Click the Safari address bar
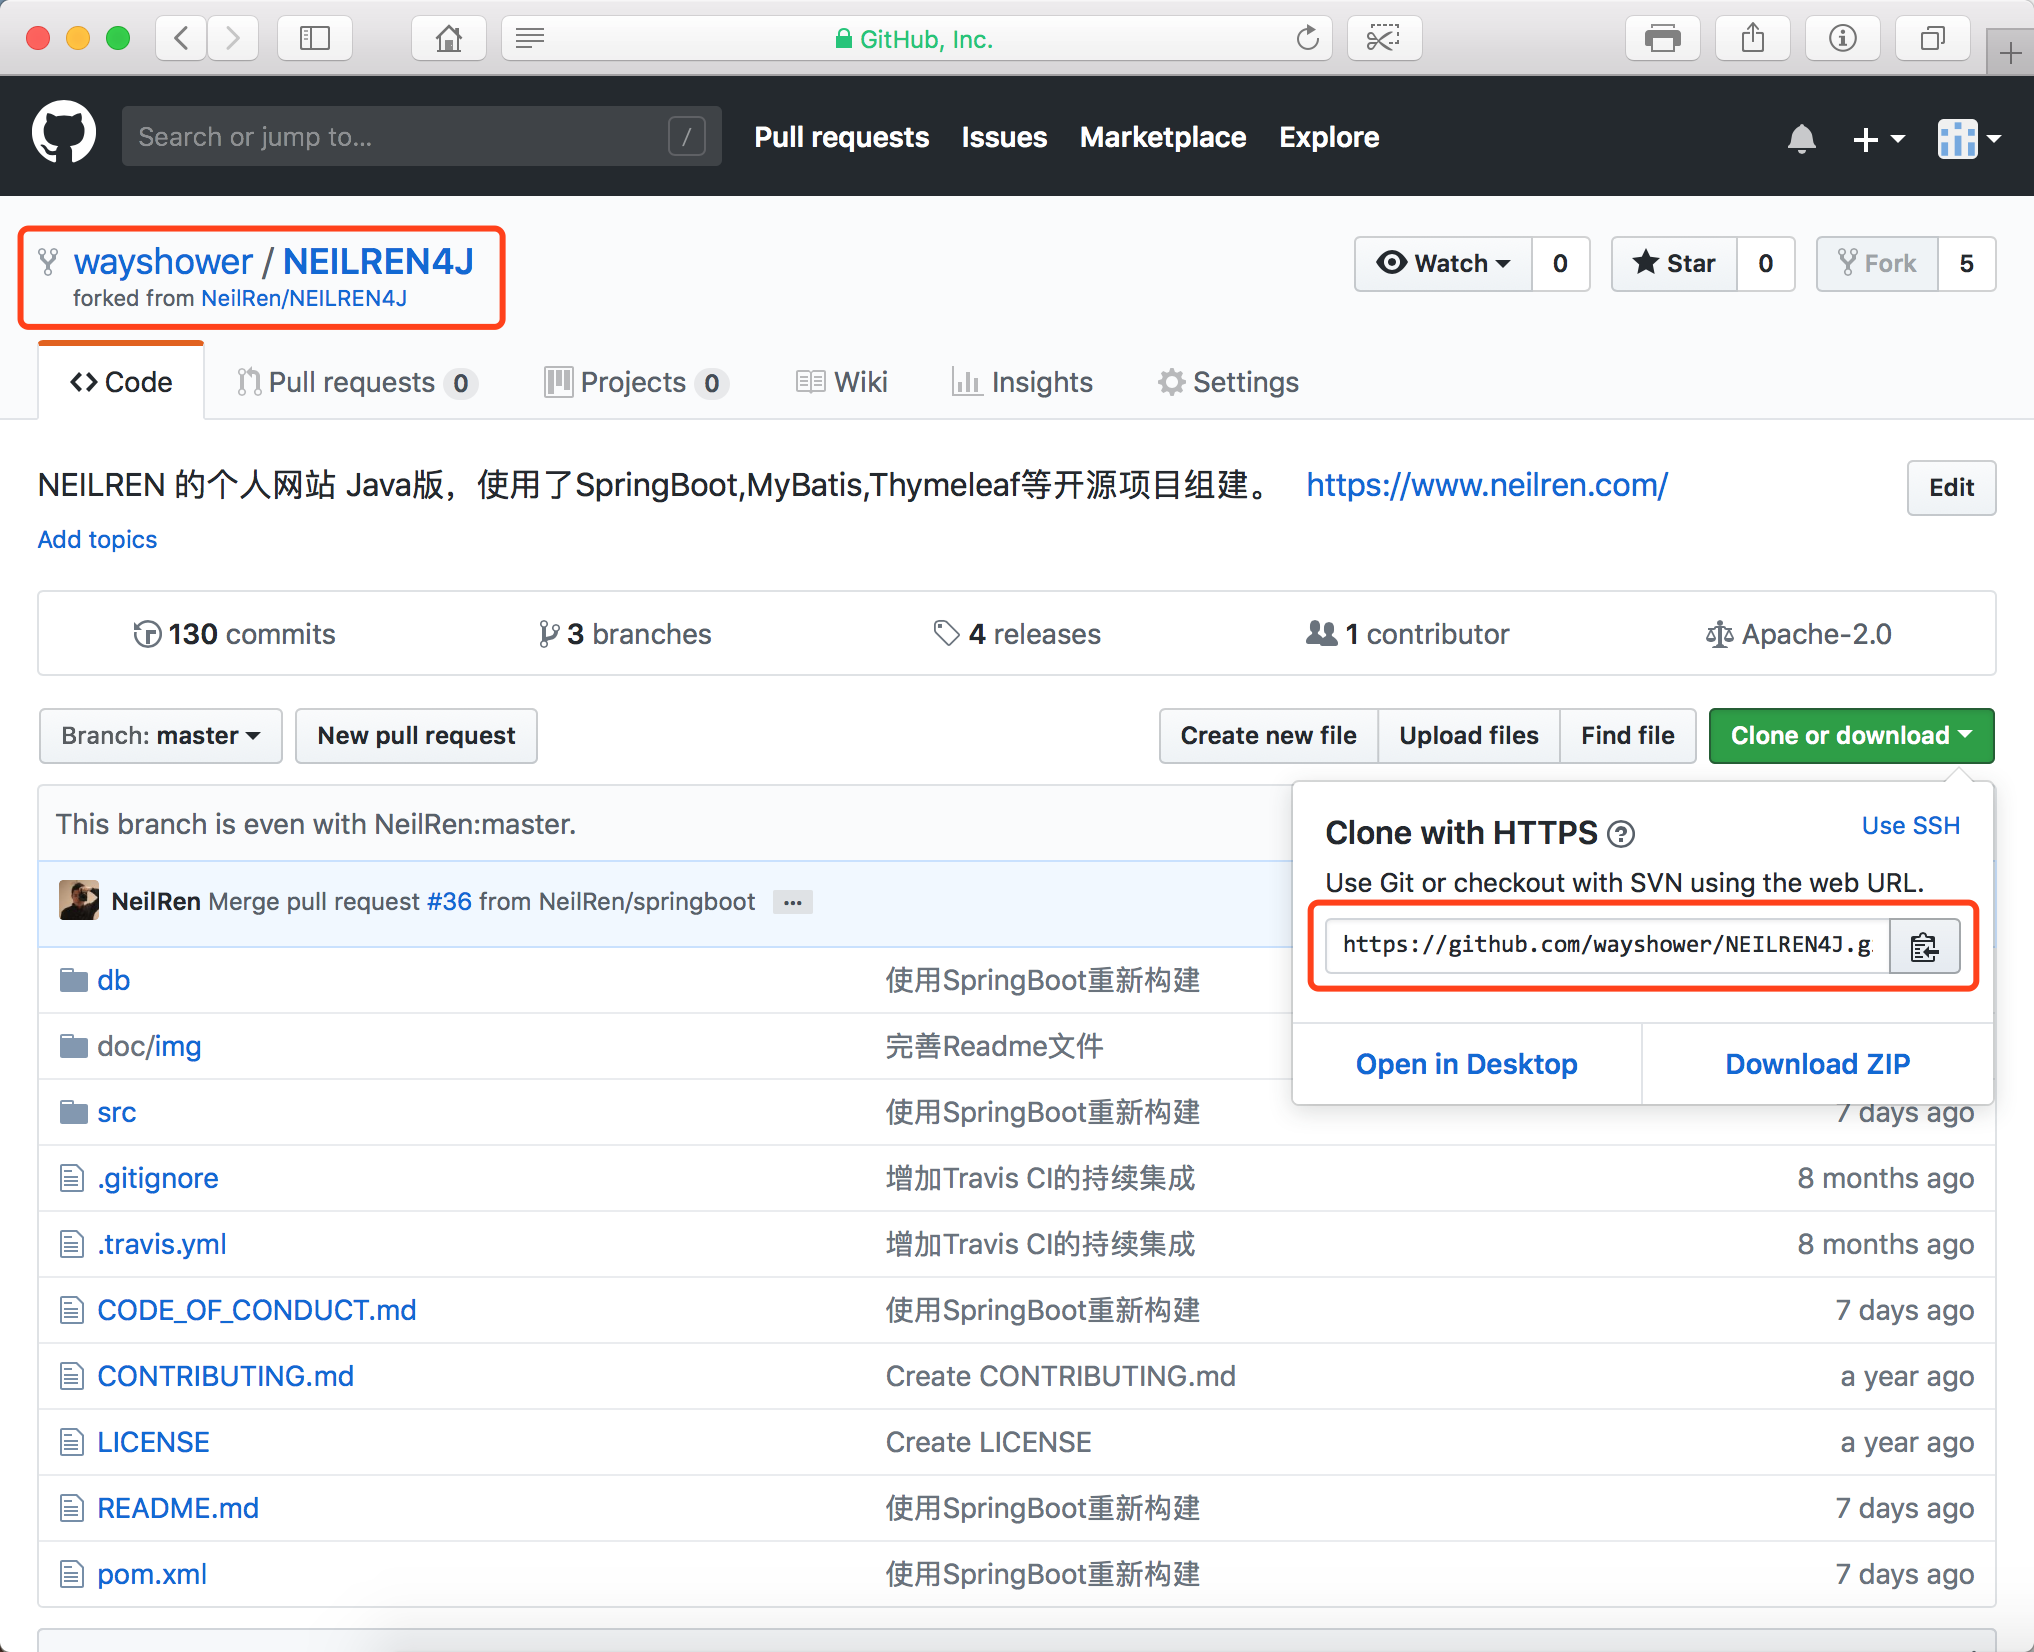 pyautogui.click(x=916, y=39)
